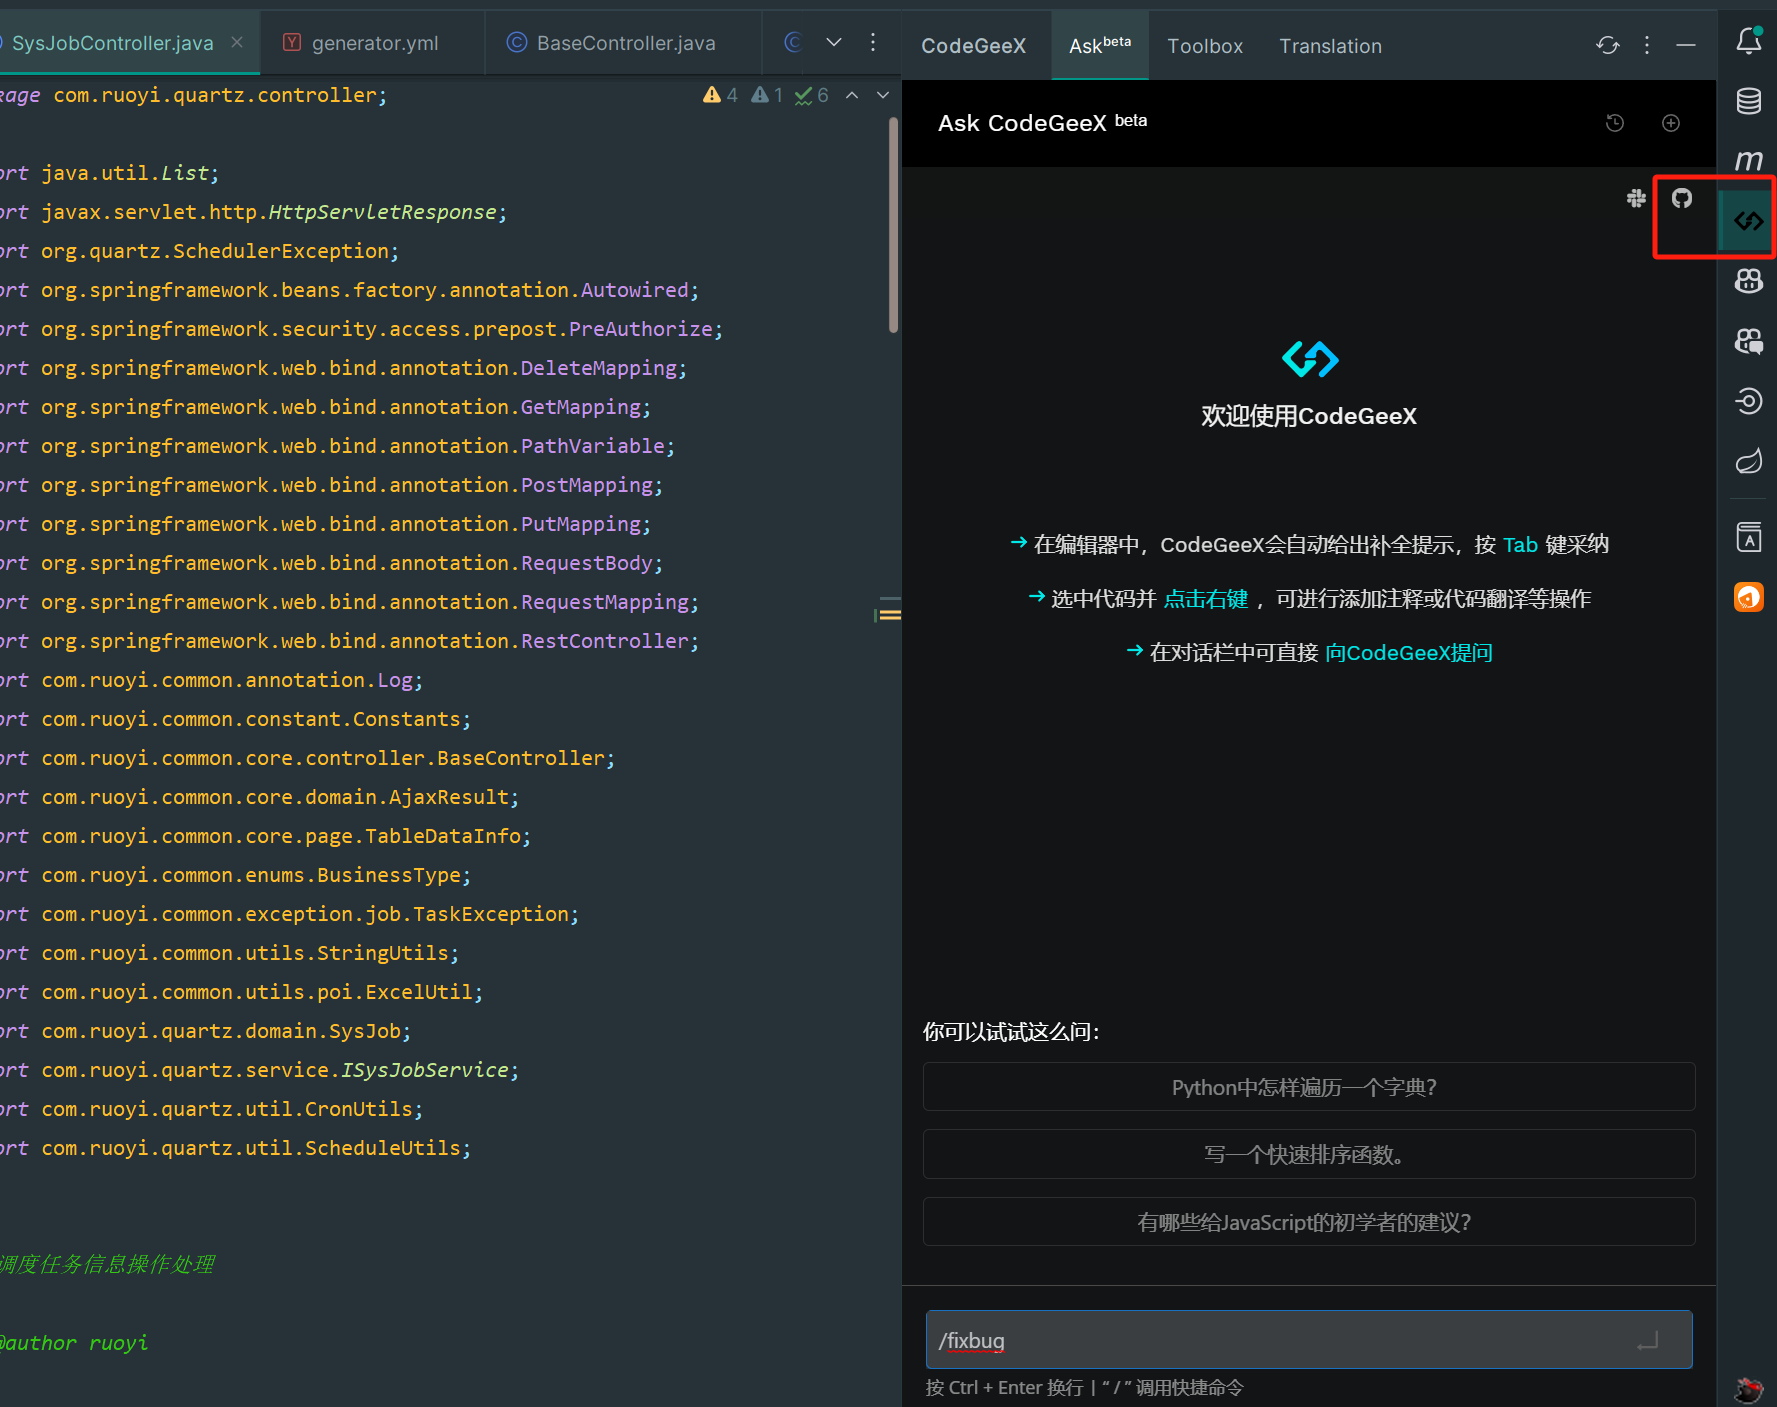Click 'com.ruoyi.common.enums.BusinessType' import line
This screenshot has height=1407, width=1777.
click(x=235, y=875)
